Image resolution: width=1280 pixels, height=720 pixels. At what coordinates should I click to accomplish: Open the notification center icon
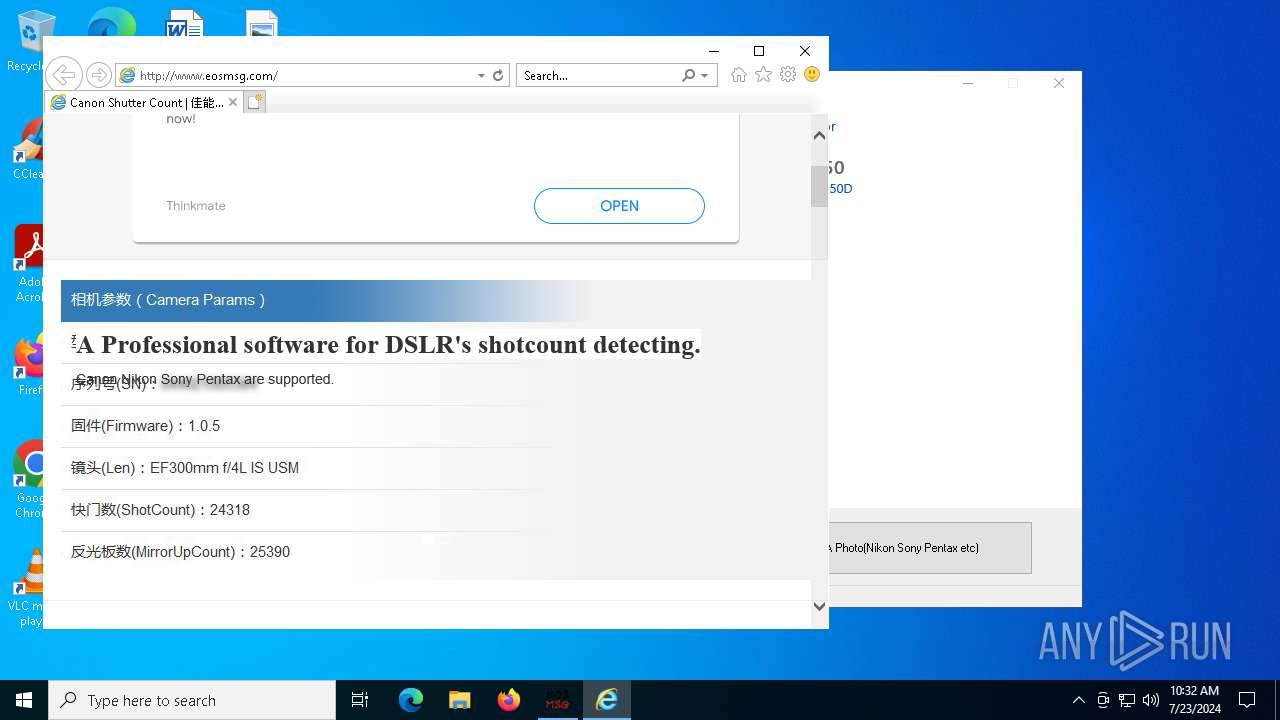click(1247, 700)
